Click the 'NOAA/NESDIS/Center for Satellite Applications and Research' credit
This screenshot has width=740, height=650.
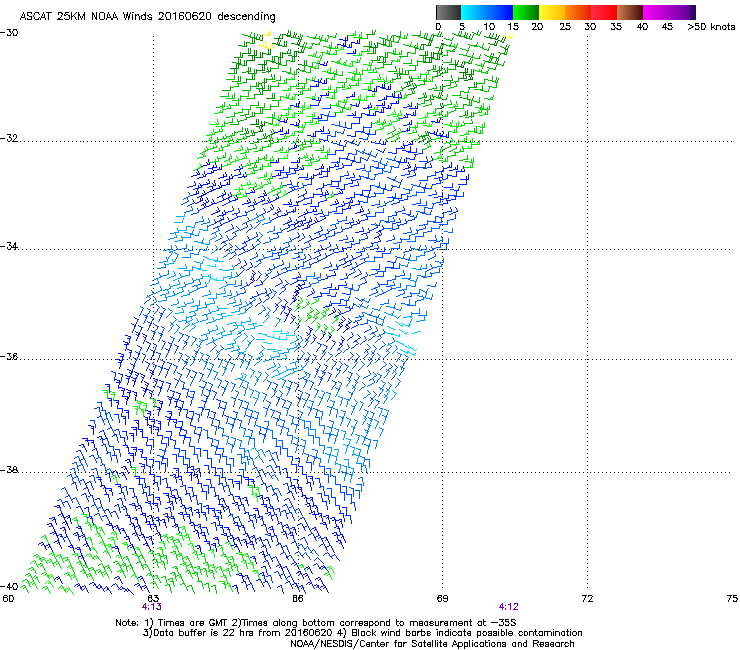pos(432,644)
